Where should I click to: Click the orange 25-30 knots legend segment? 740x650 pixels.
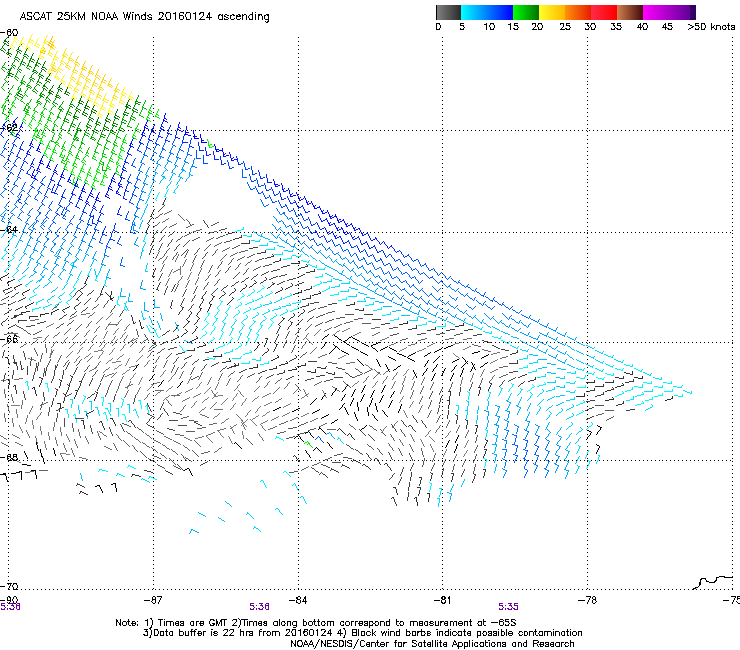[578, 12]
